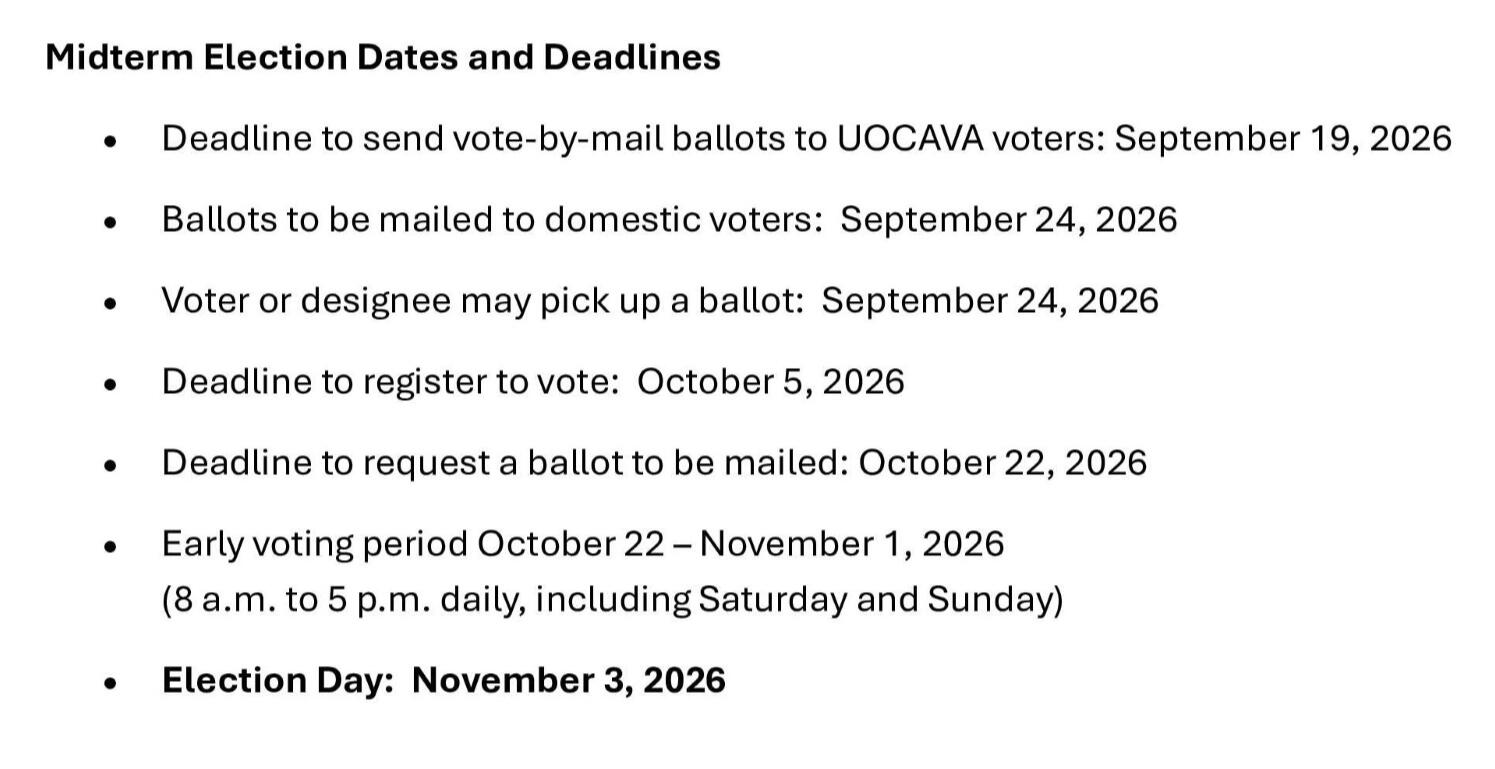Click the date October 5, 2026
The width and height of the screenshot is (1495, 769).
pyautogui.click(x=770, y=381)
